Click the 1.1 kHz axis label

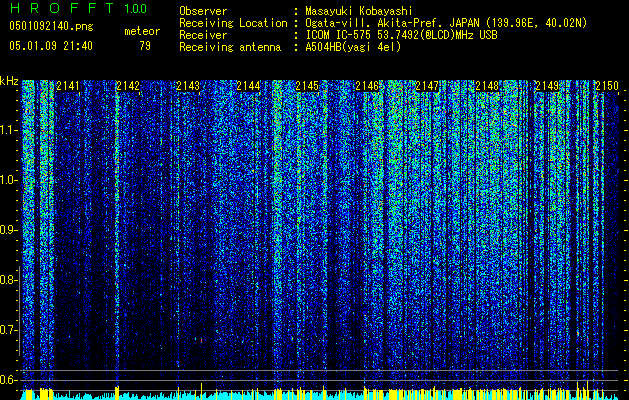[x=9, y=130]
